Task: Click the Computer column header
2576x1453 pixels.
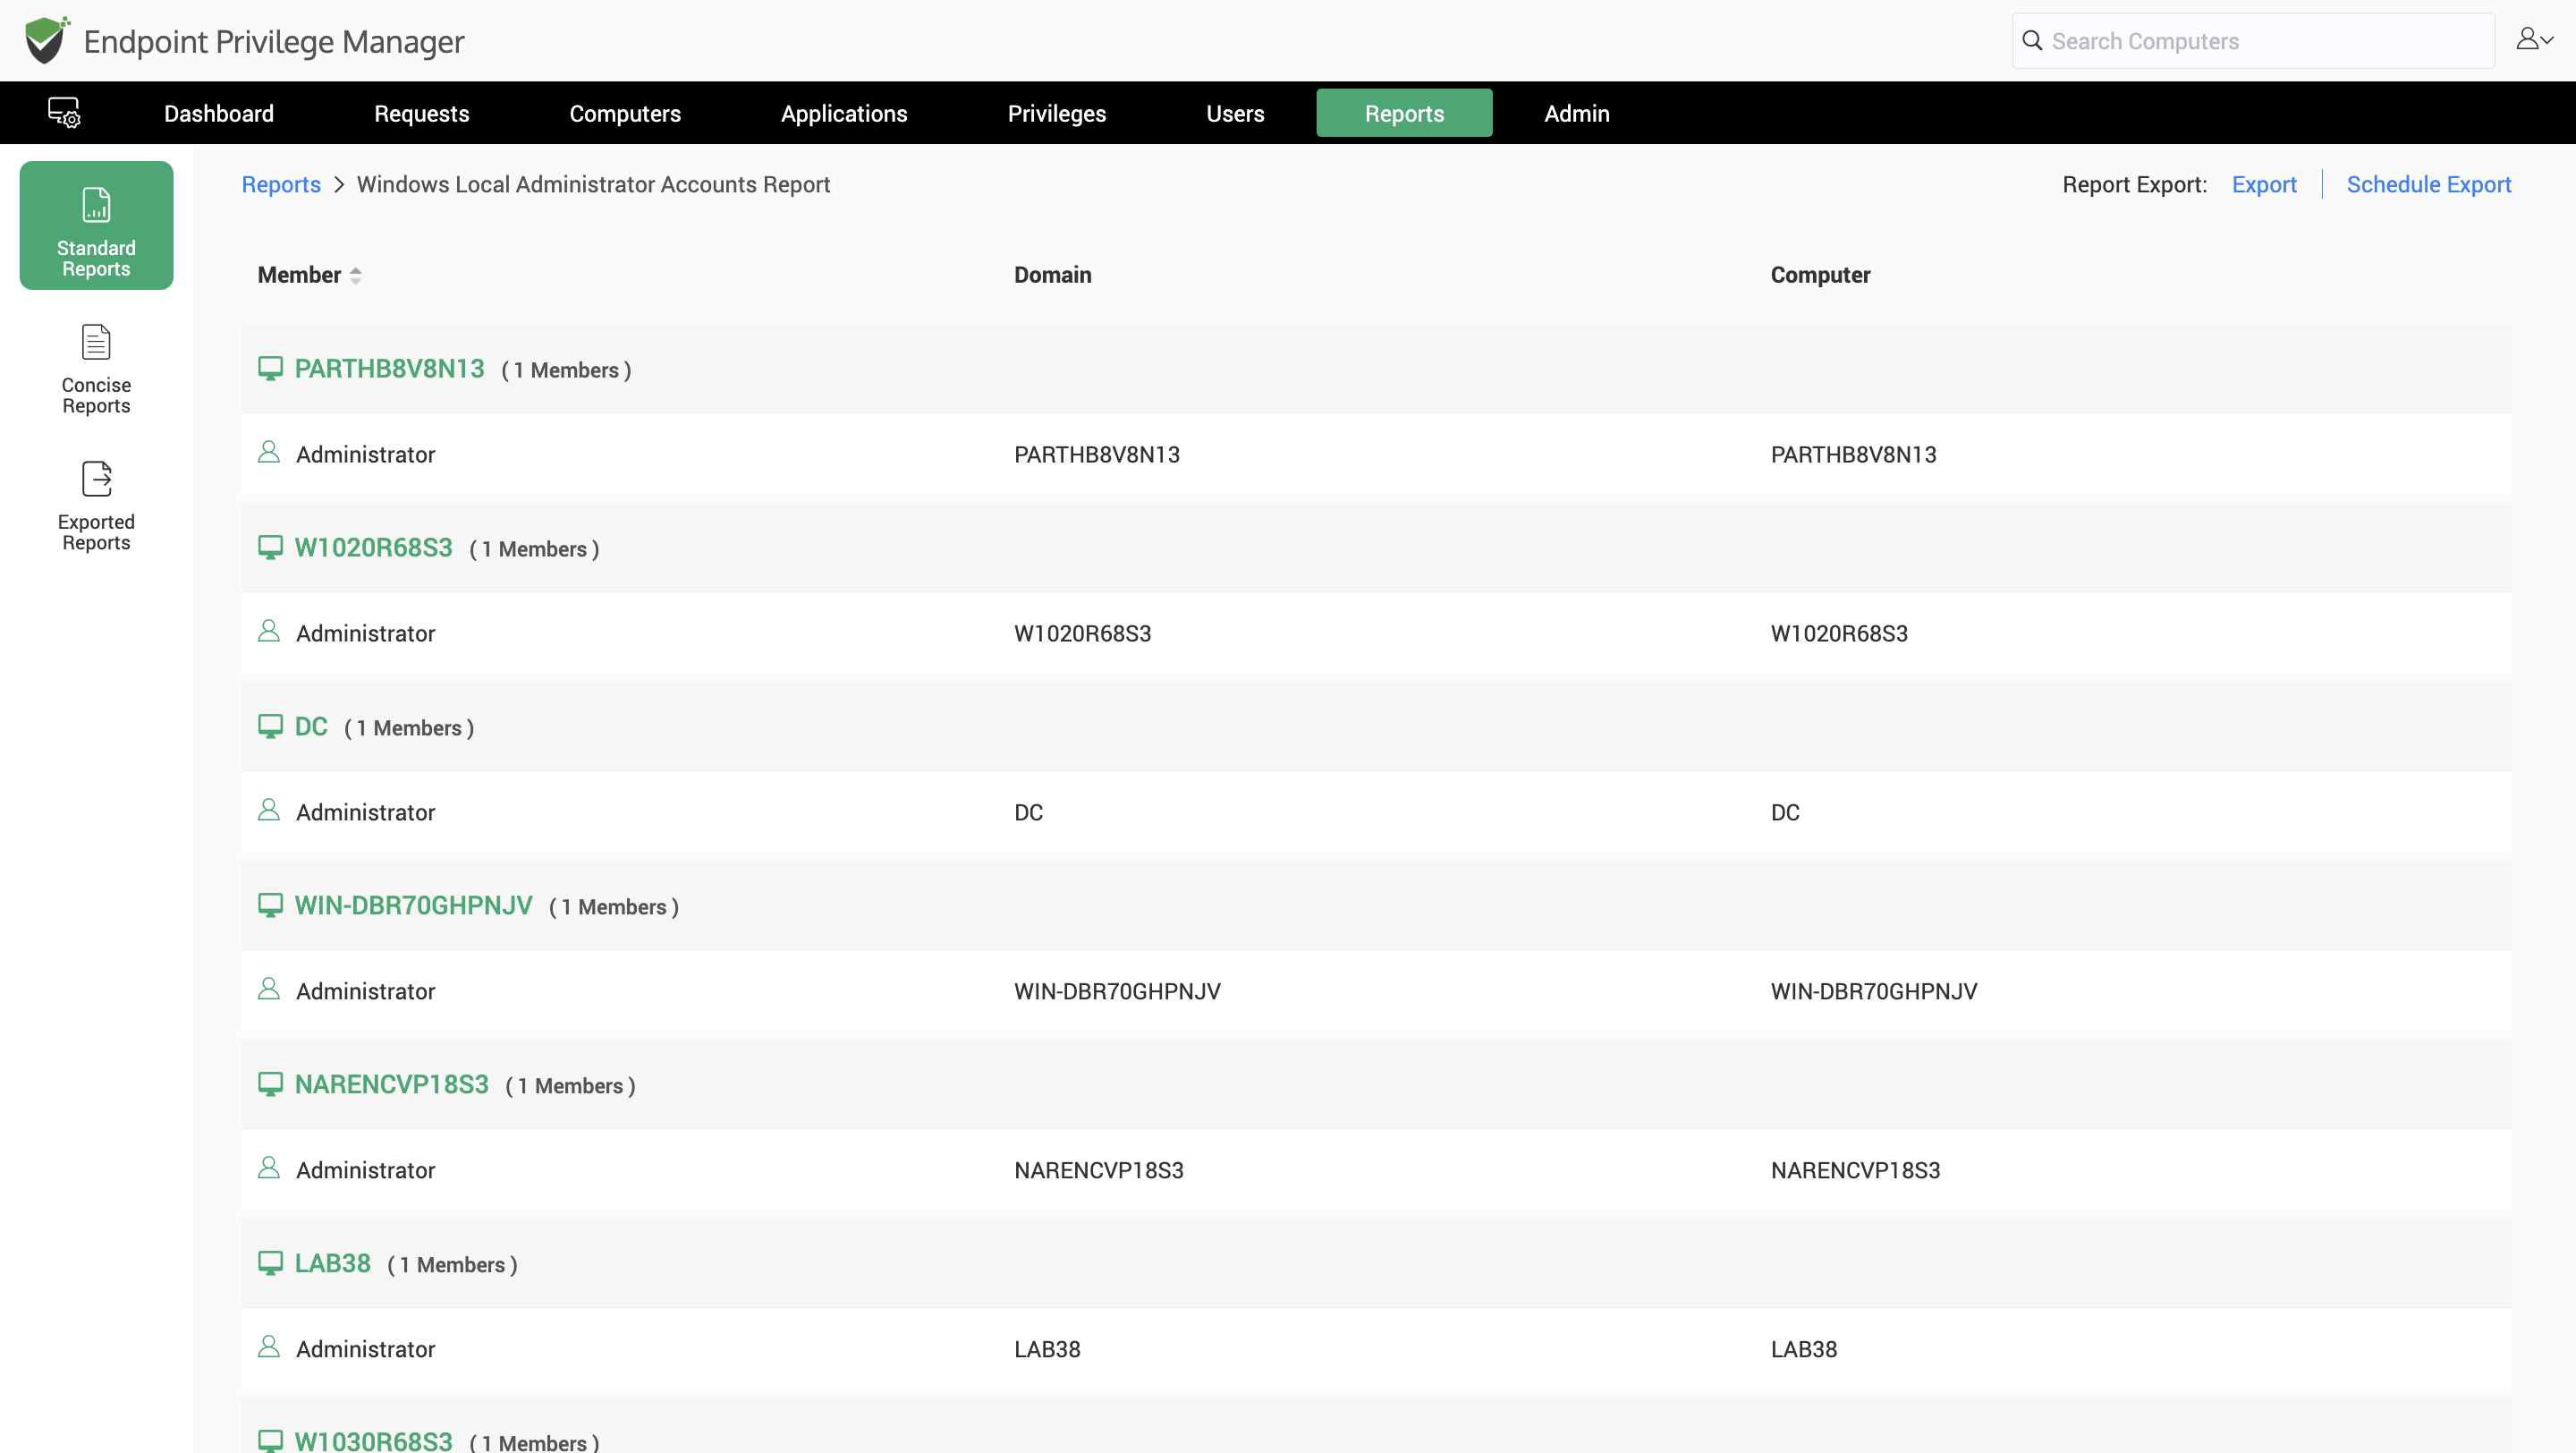Action: [1820, 275]
